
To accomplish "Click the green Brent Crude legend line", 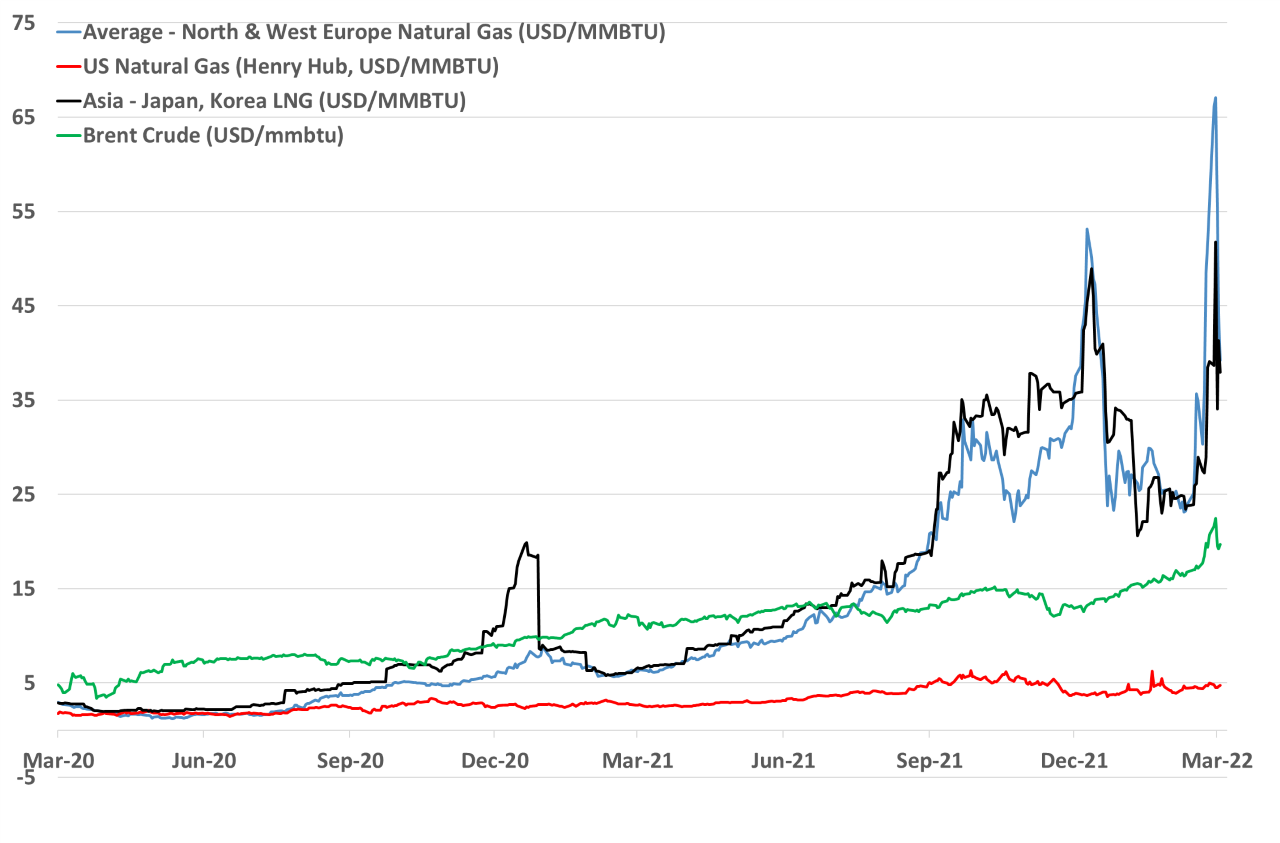I will [69, 136].
